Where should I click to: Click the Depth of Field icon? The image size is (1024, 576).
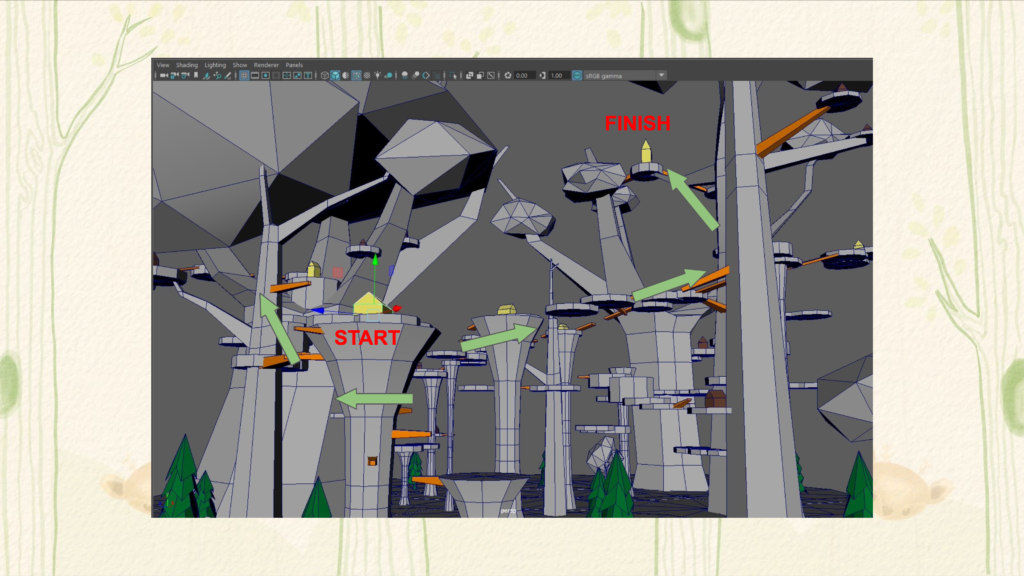(x=437, y=76)
